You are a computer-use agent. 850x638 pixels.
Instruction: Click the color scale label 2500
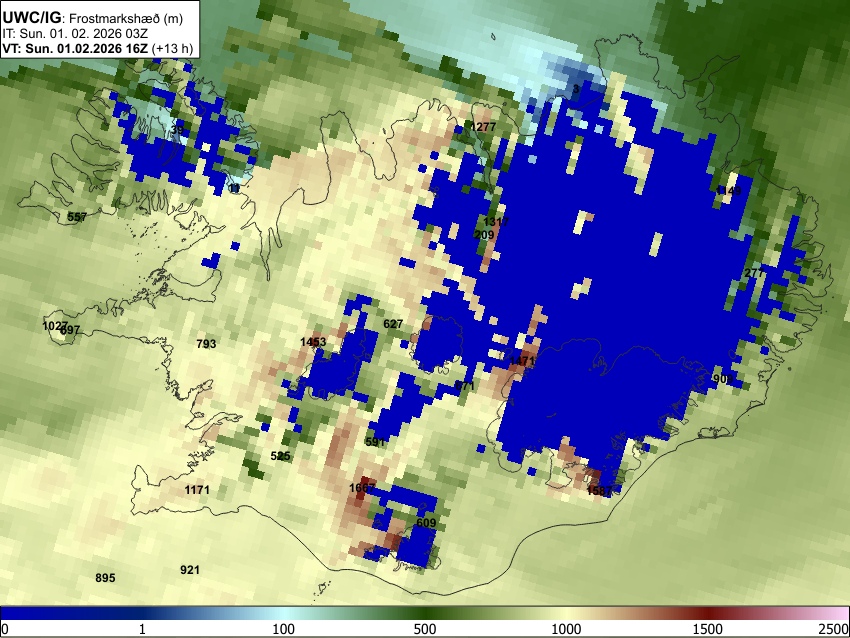tap(834, 629)
